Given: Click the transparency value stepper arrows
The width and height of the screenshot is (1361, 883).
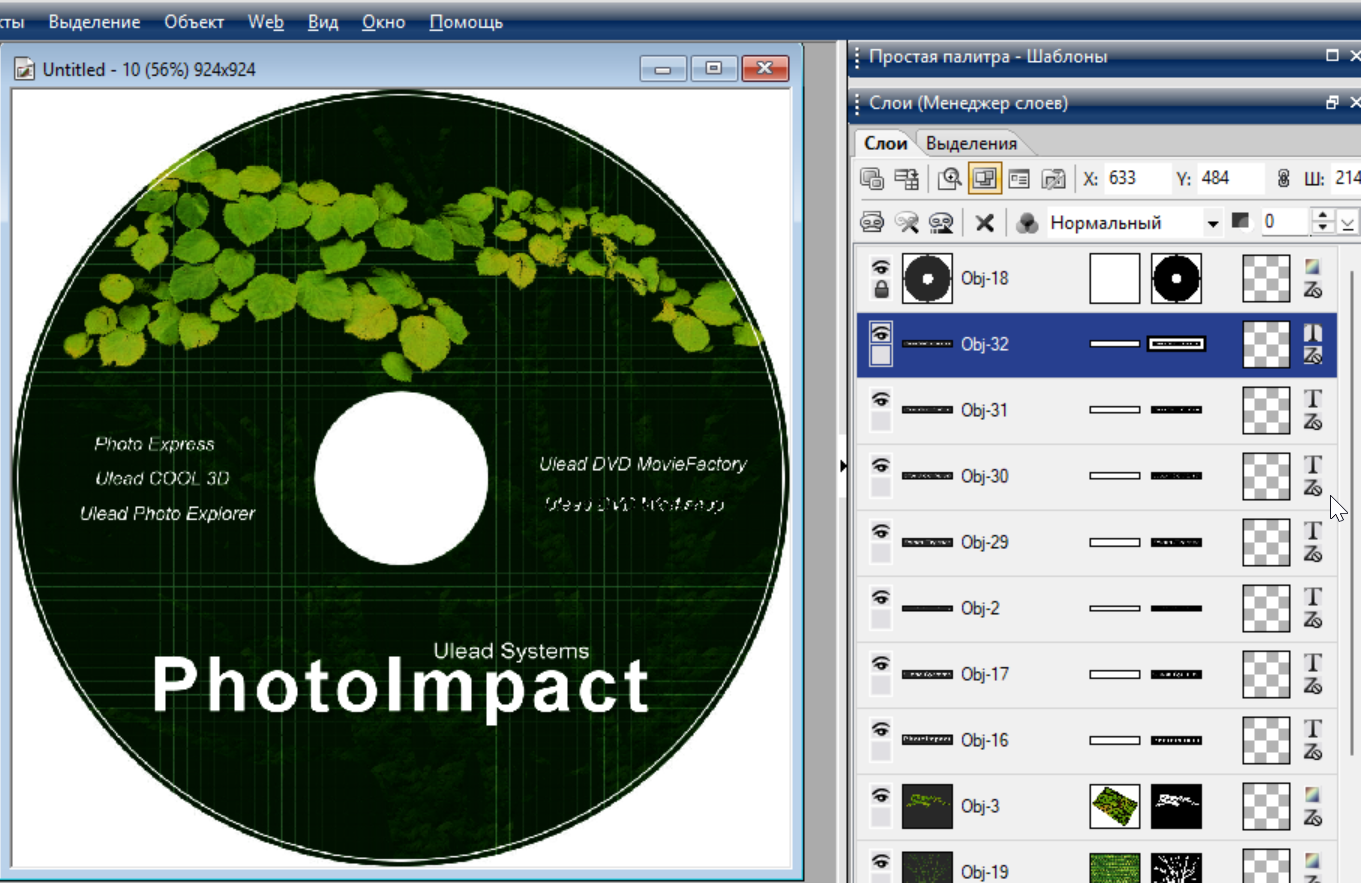Looking at the screenshot, I should click(1324, 222).
